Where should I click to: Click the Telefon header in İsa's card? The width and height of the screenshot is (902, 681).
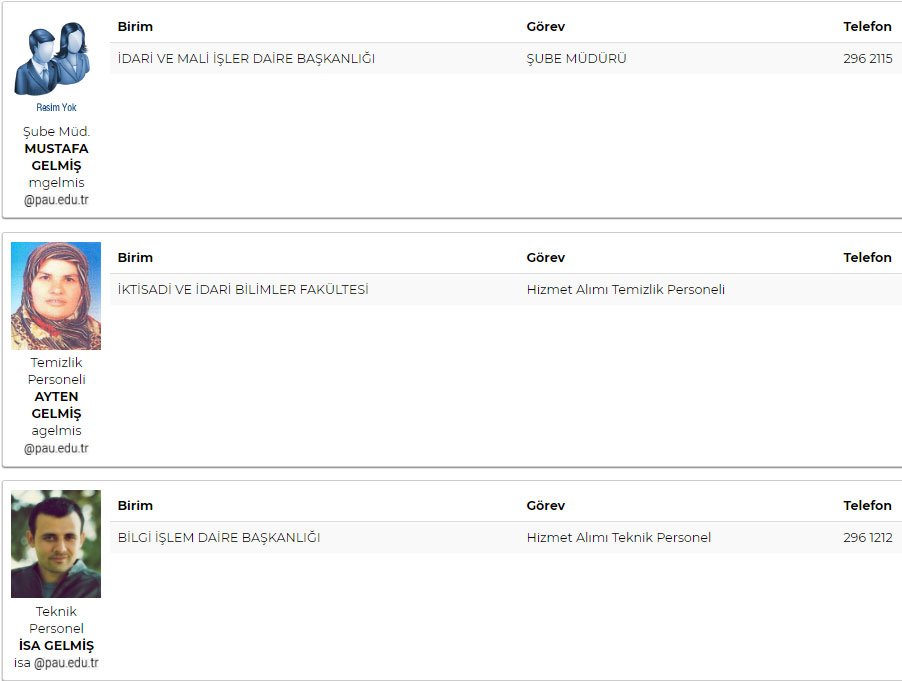867,505
